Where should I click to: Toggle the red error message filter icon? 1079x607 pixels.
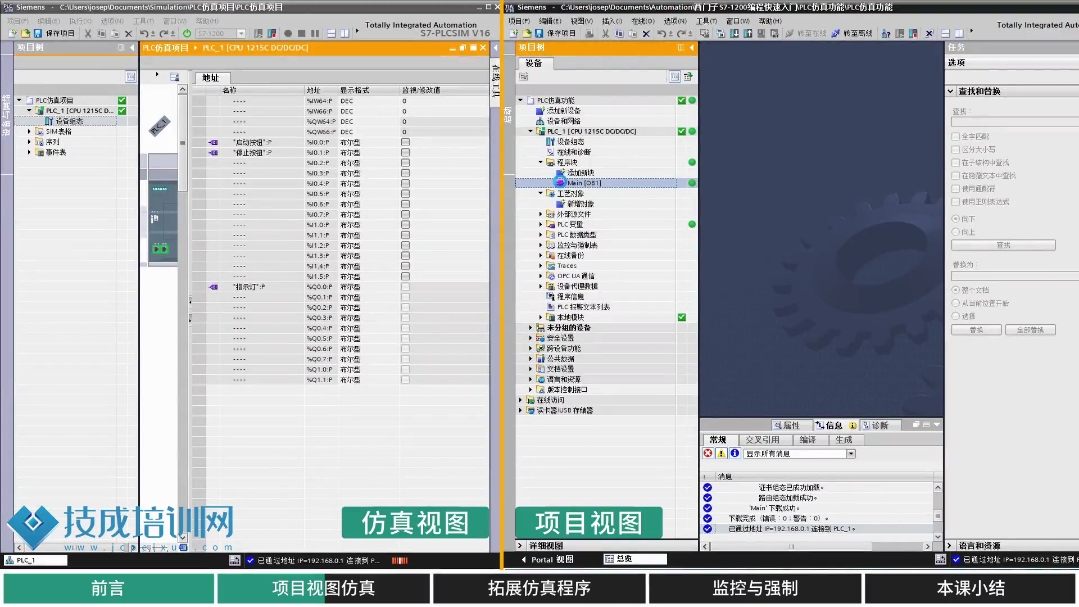707,454
